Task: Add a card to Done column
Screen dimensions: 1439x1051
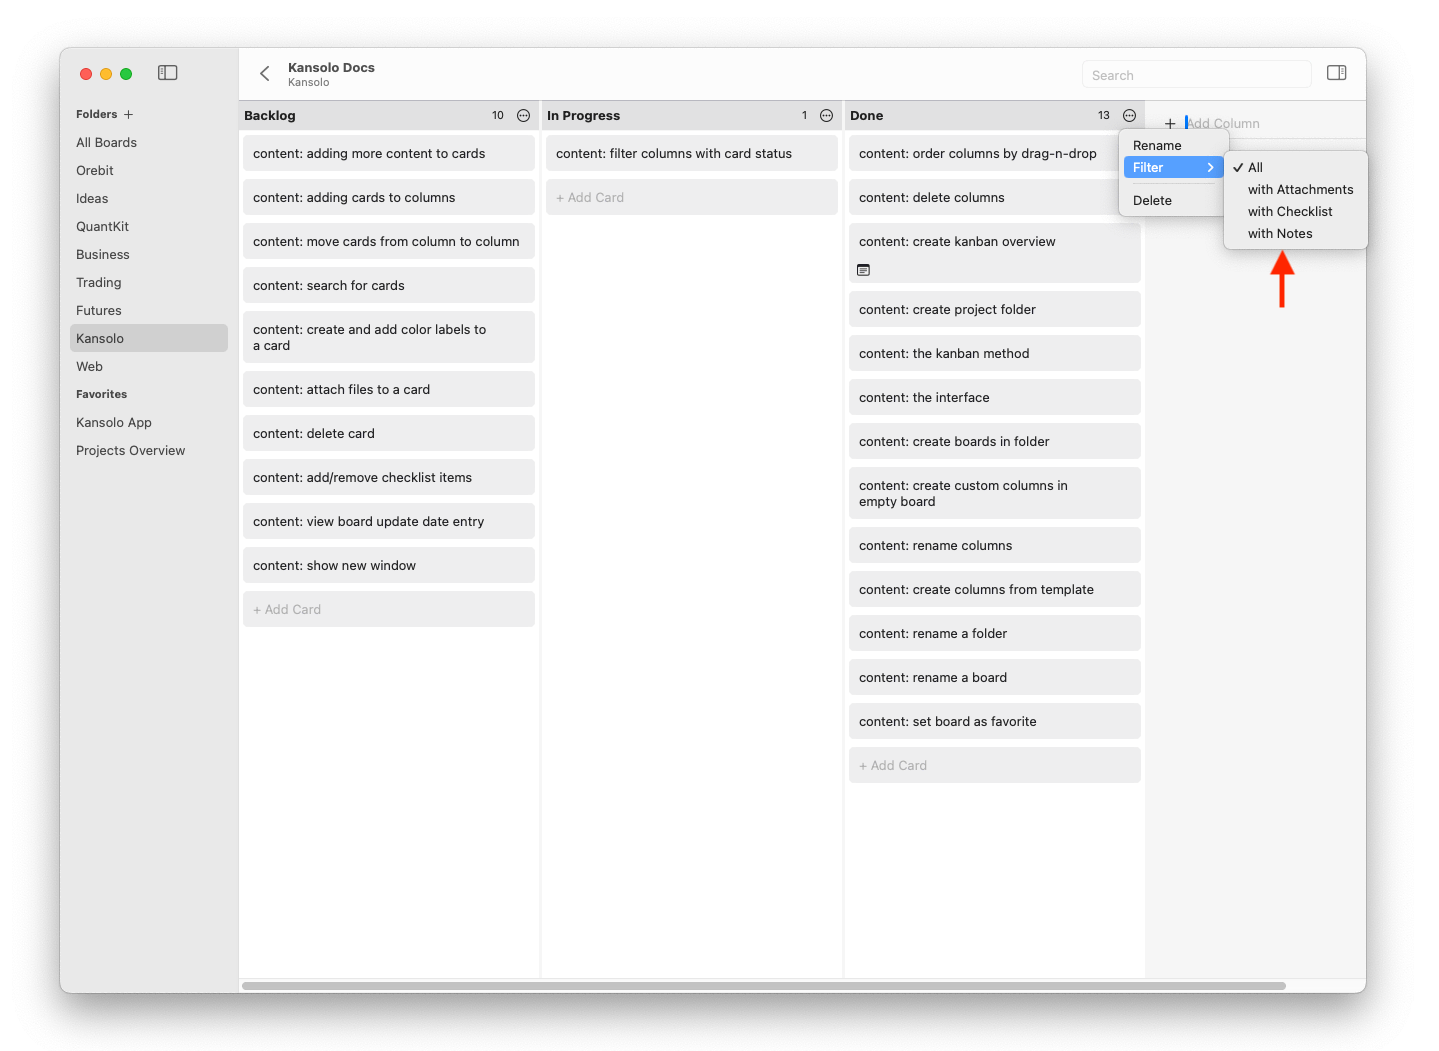Action: pyautogui.click(x=995, y=765)
